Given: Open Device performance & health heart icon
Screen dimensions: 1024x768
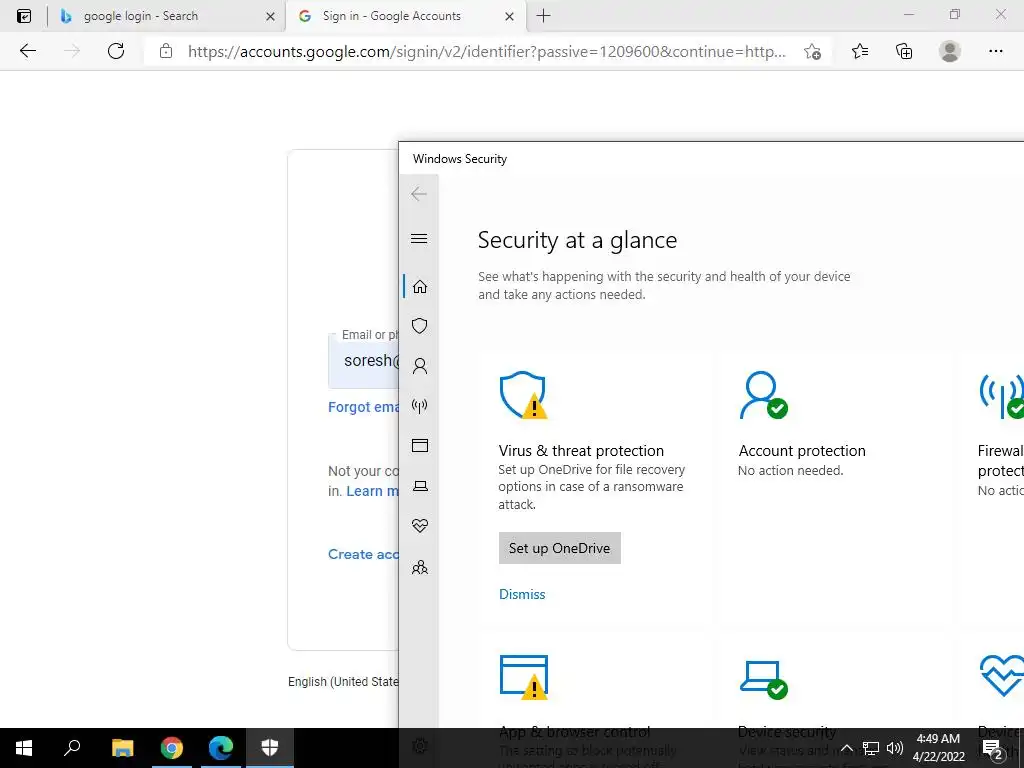Looking at the screenshot, I should tap(420, 526).
